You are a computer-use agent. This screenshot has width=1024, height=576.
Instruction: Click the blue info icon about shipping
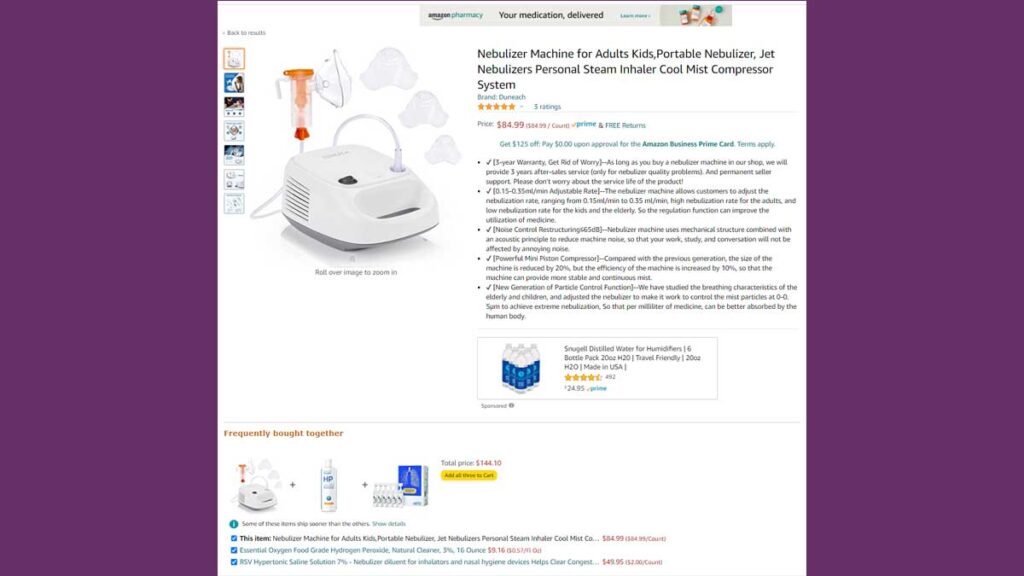click(233, 524)
